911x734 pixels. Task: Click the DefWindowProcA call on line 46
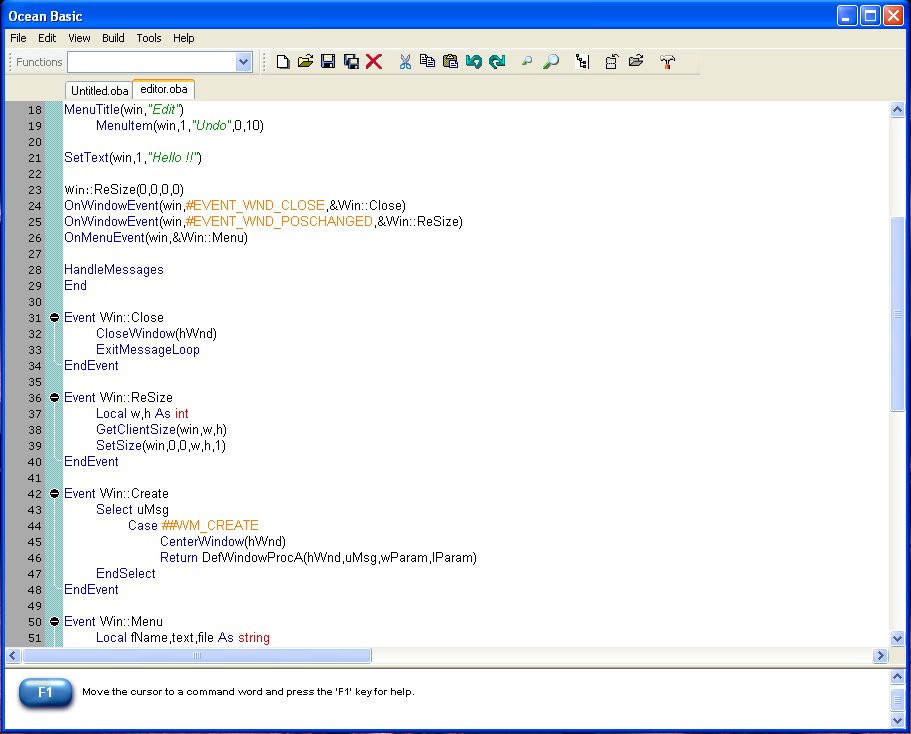[x=253, y=558]
